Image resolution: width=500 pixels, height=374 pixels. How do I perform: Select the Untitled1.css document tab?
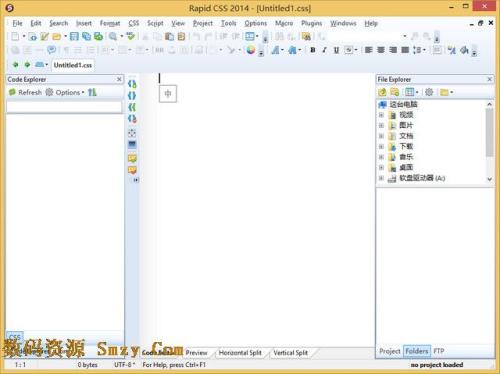click(x=73, y=65)
